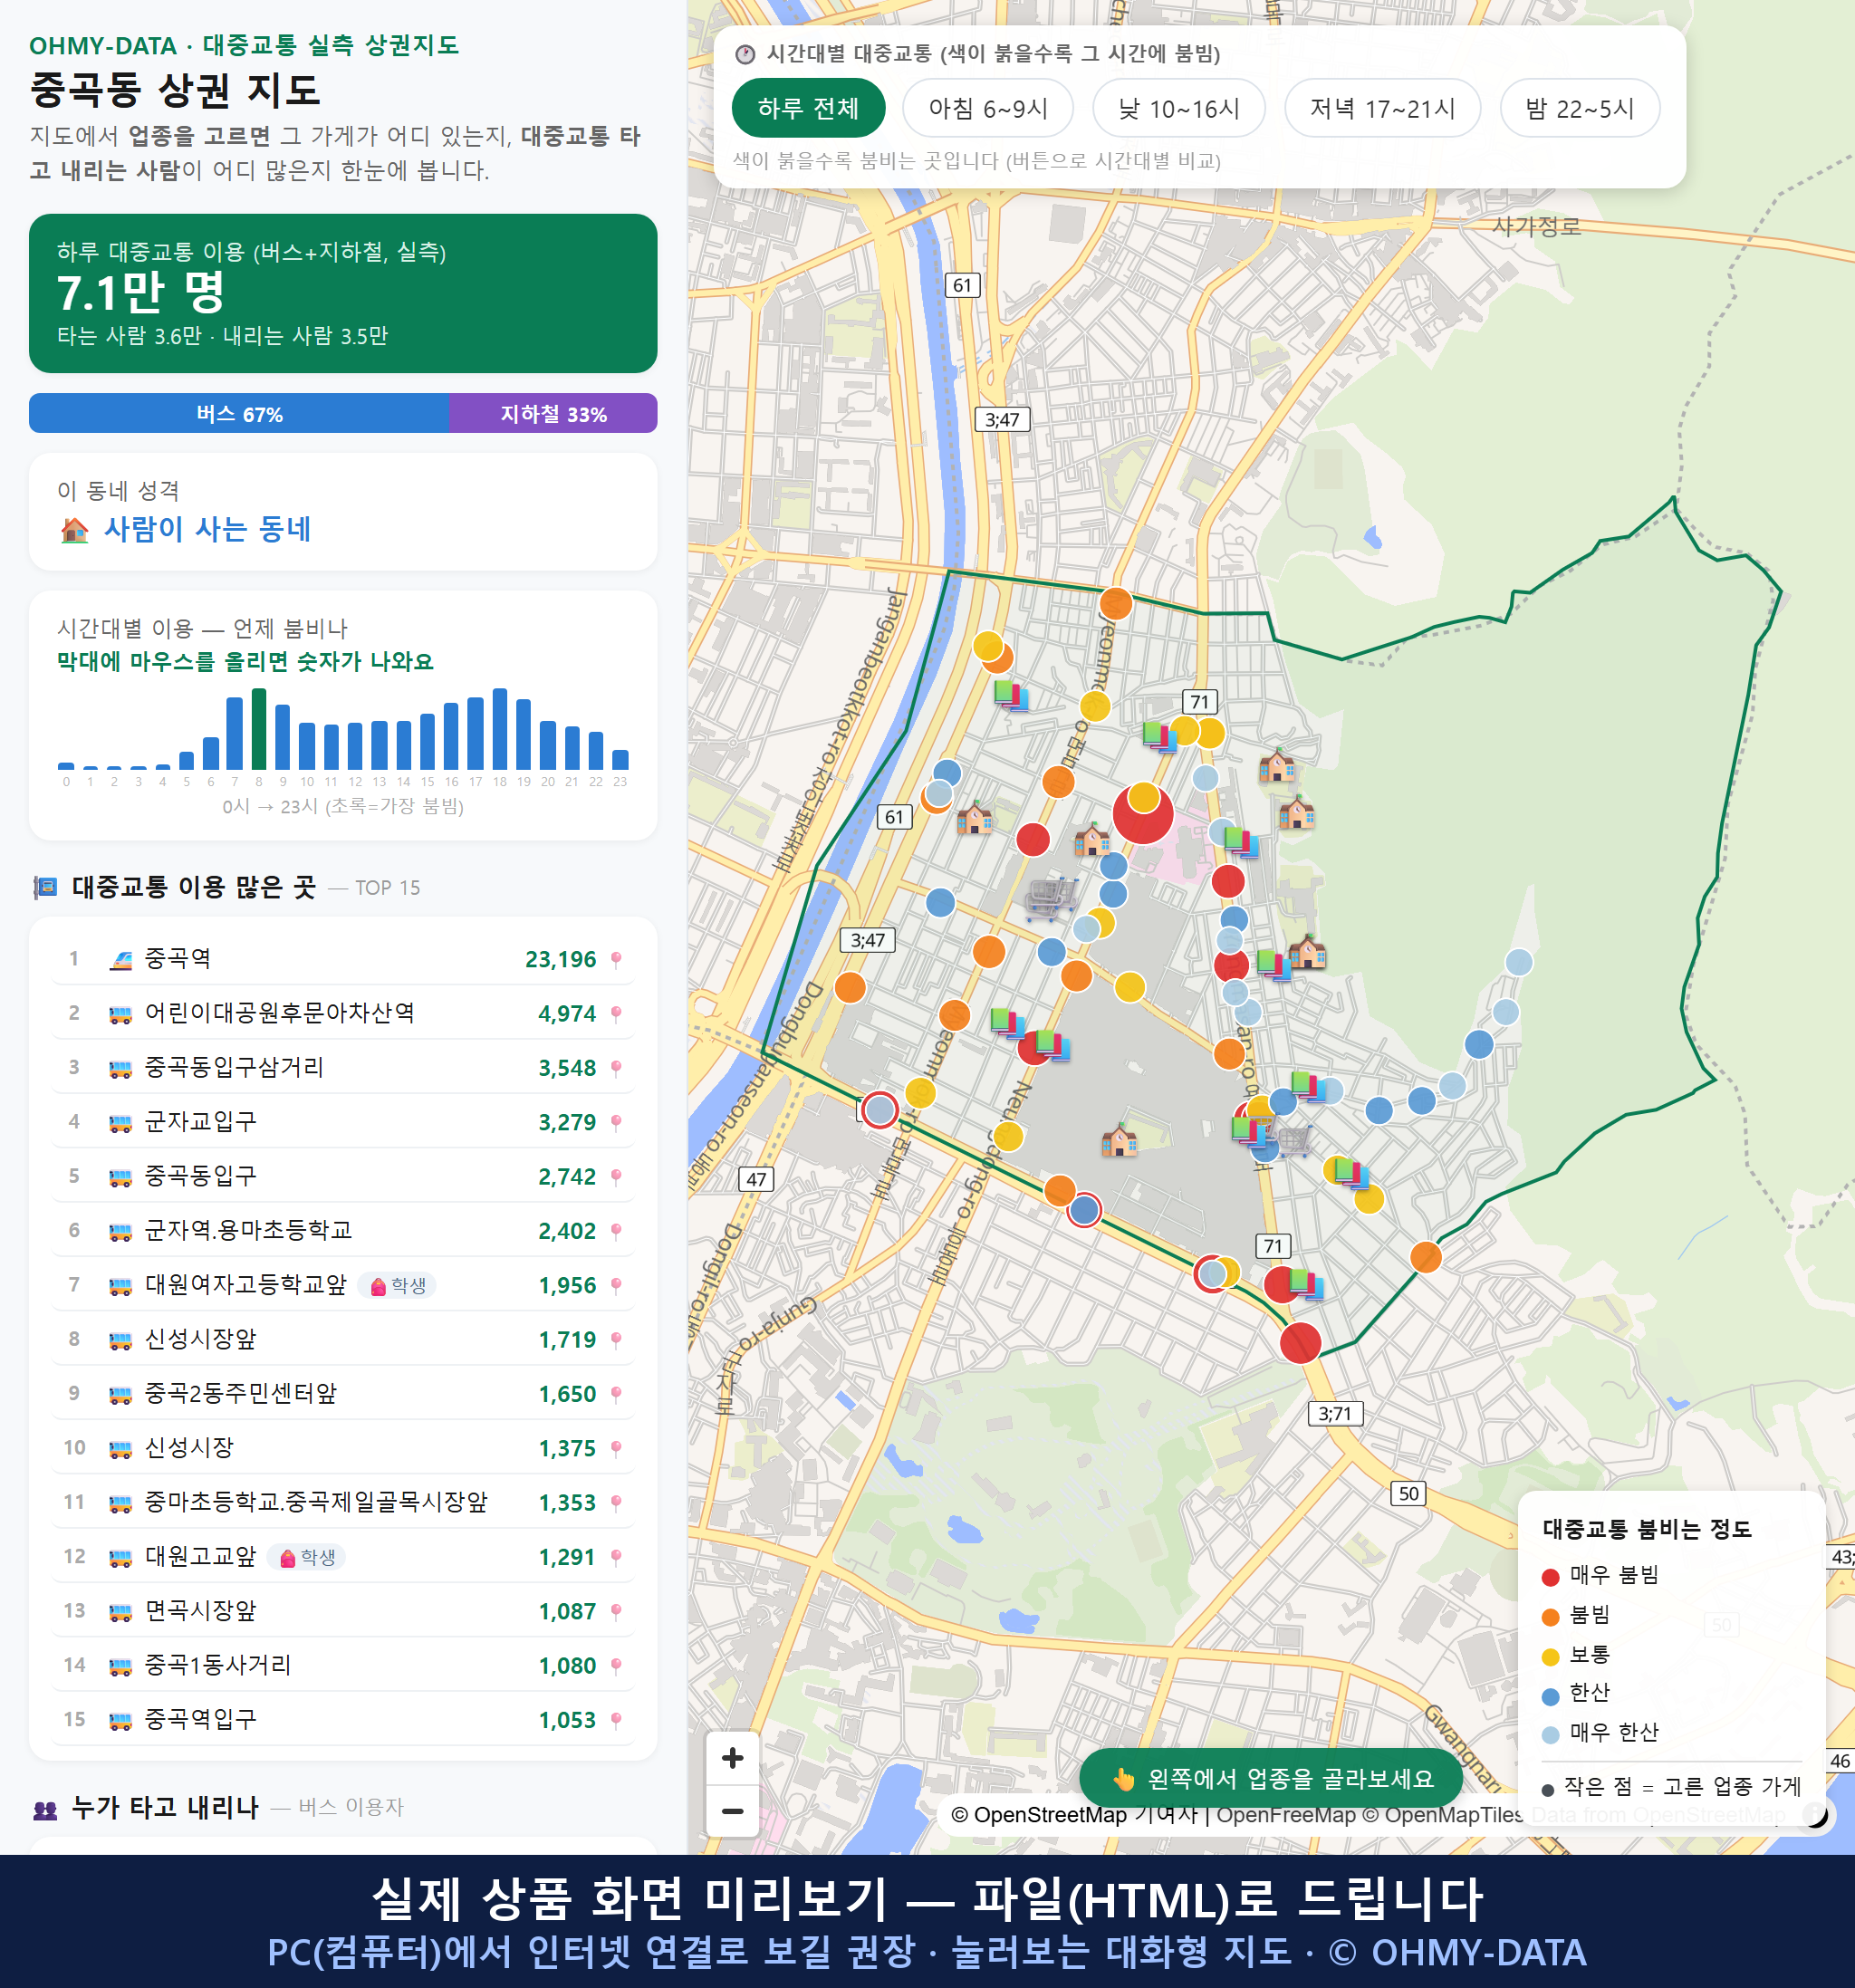Select the 중마초등학교.중곡제일골목시장앞 row
The width and height of the screenshot is (1855, 1988).
343,1502
